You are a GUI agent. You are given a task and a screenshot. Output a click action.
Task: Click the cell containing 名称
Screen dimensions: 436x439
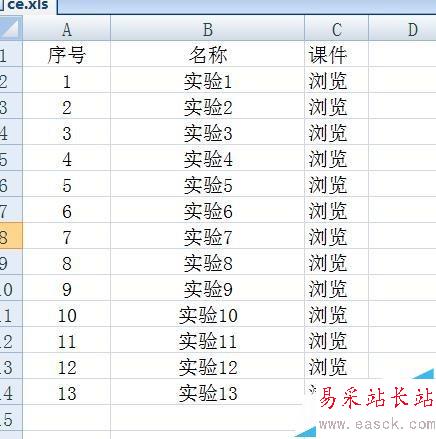tap(207, 55)
